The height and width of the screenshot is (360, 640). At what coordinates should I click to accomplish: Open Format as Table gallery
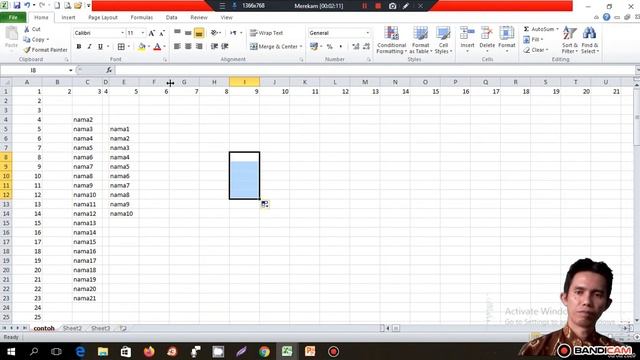420,40
